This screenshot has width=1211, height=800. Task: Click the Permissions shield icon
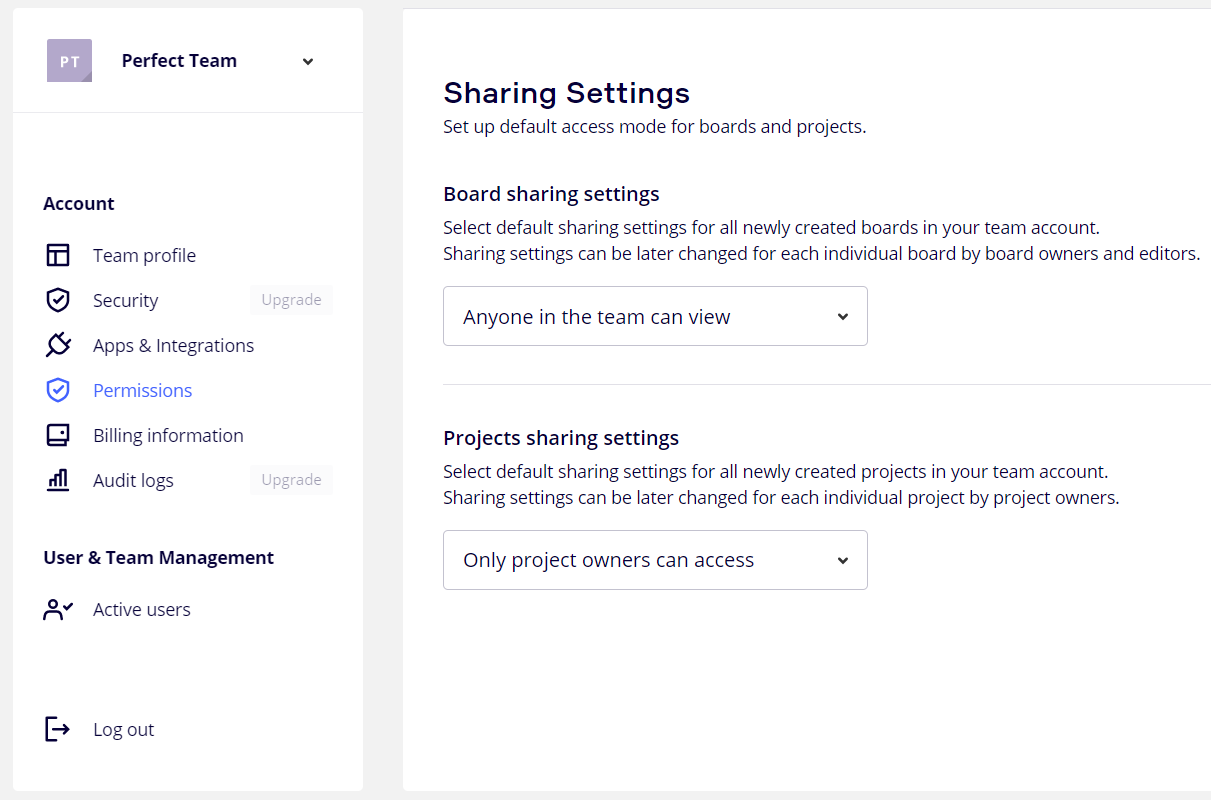coord(58,390)
